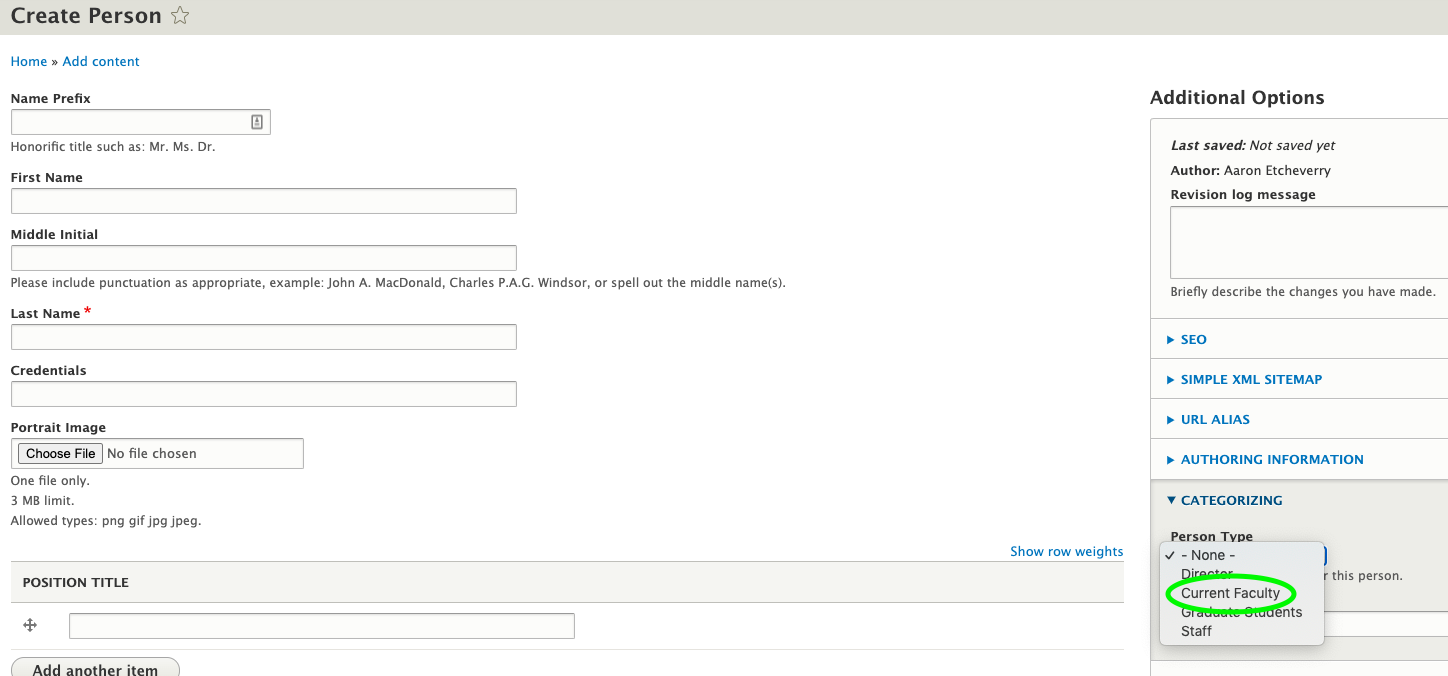Image resolution: width=1448 pixels, height=676 pixels.
Task: Choose Staff as the Person Type
Action: click(x=1196, y=630)
